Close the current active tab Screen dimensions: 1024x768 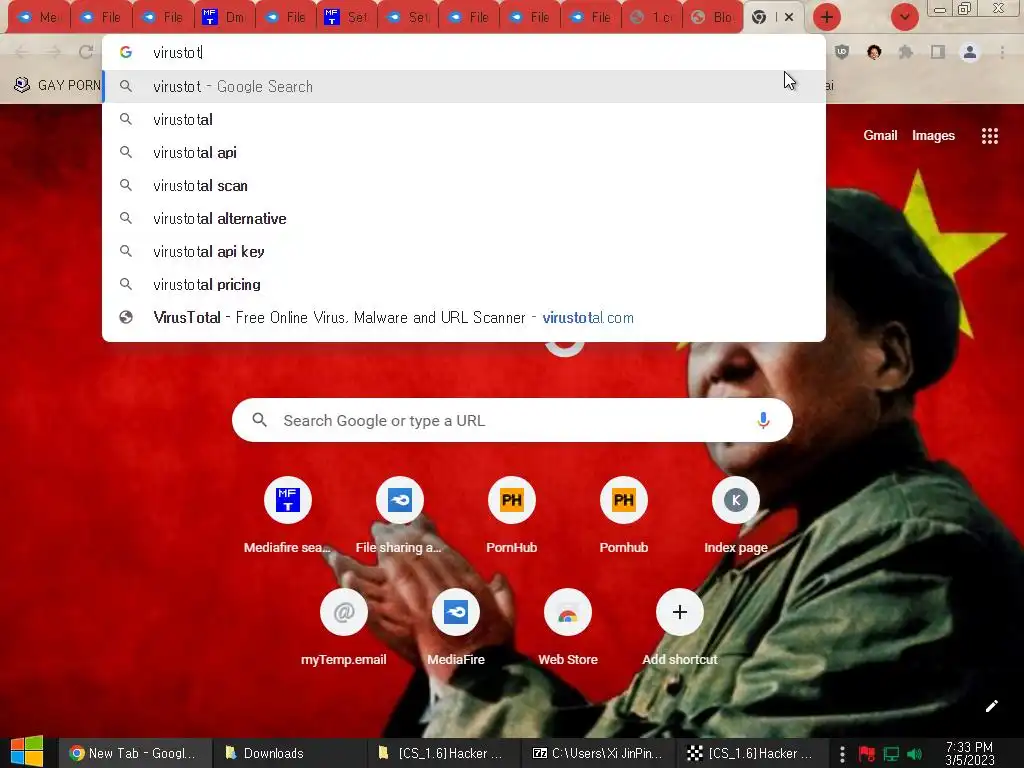(x=789, y=18)
